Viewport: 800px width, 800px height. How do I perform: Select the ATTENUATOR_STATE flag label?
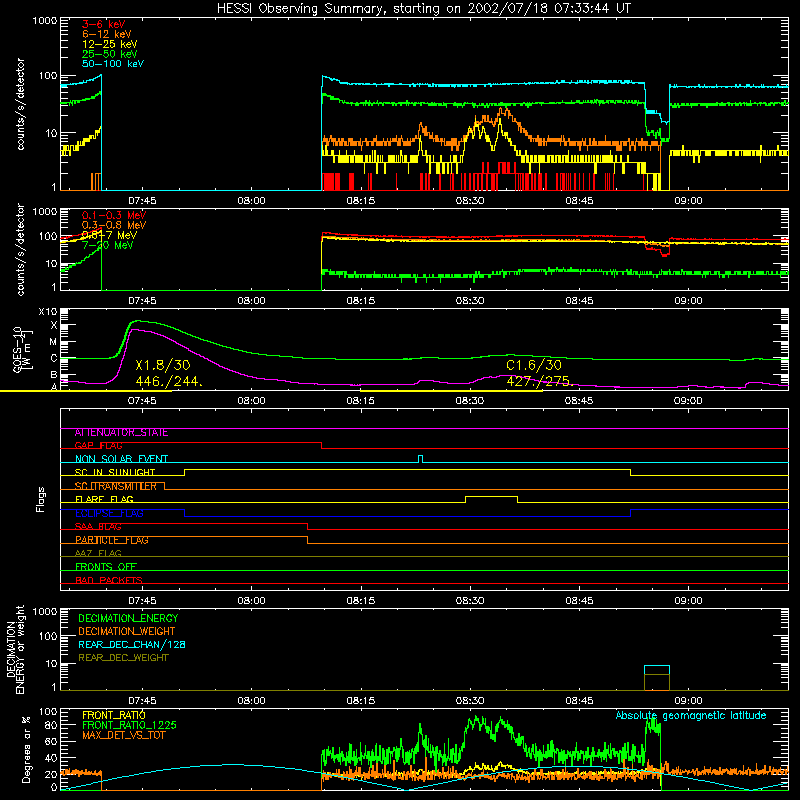pyautogui.click(x=121, y=433)
